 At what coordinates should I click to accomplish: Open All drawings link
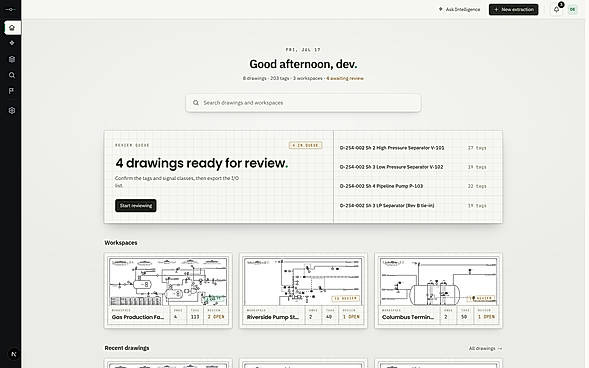coord(485,348)
